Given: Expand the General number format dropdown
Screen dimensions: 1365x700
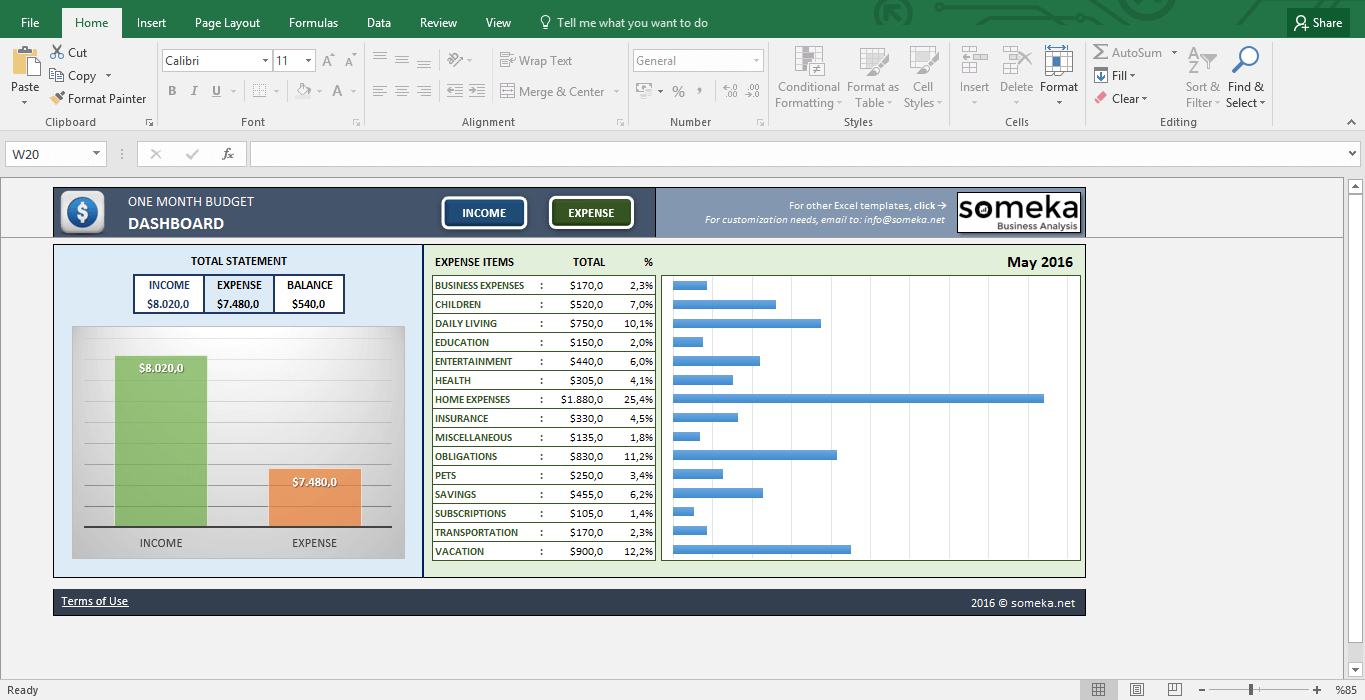Looking at the screenshot, I should pos(755,61).
